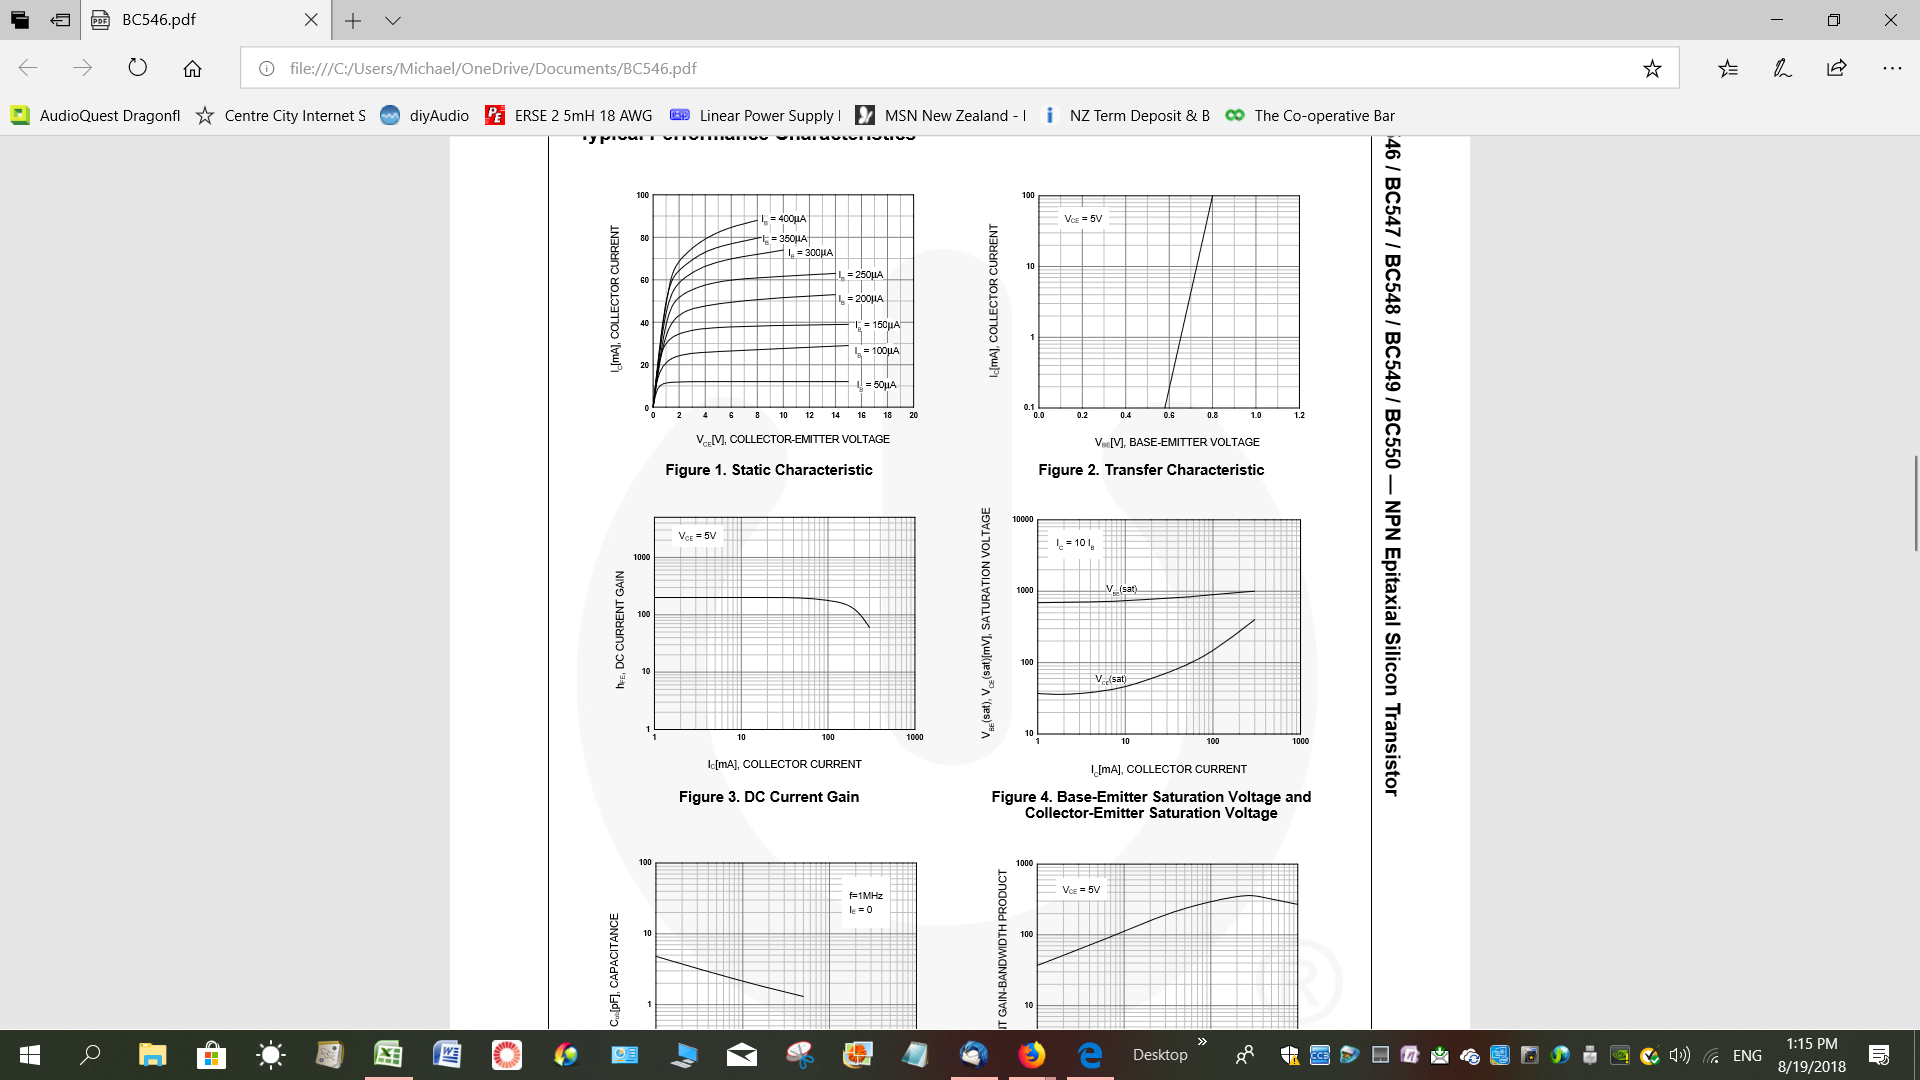This screenshot has width=1920, height=1080.
Task: Switch to Thunderbird in the taskbar
Action: point(973,1055)
